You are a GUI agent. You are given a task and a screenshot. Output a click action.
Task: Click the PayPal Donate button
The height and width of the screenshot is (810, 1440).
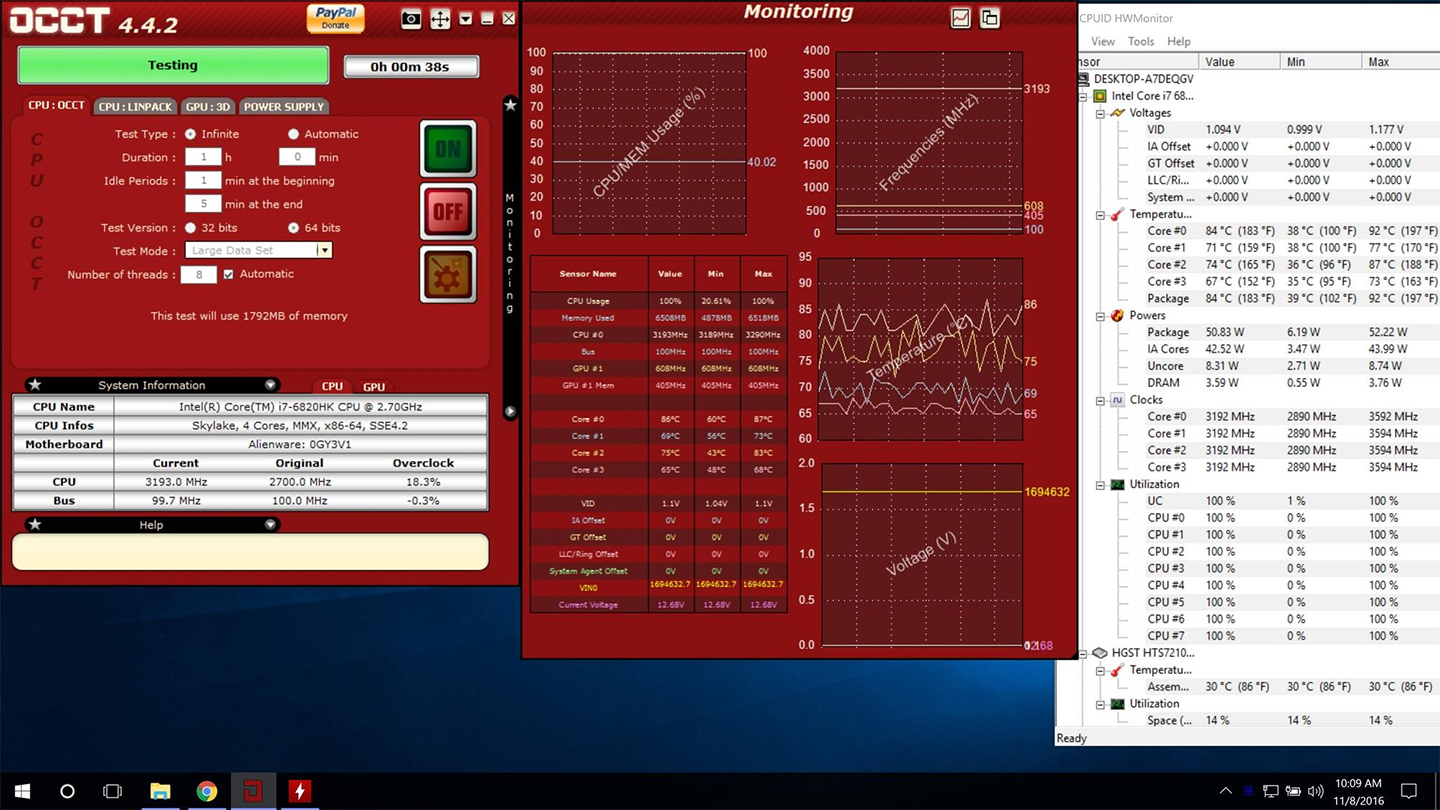(x=335, y=18)
